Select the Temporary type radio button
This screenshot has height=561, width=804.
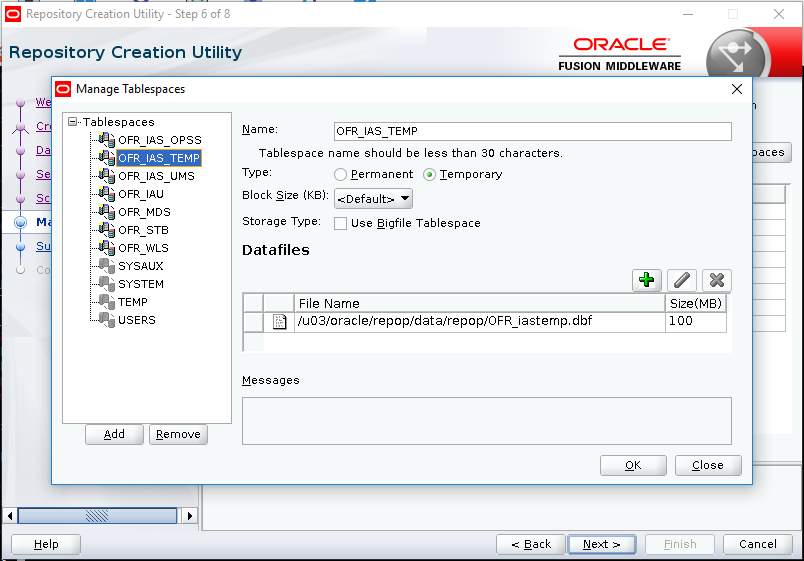430,175
